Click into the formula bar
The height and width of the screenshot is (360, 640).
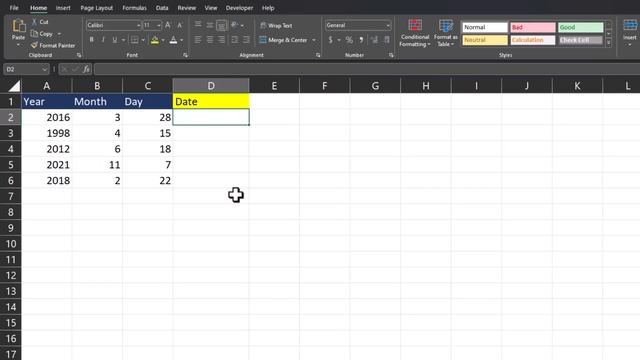367,69
